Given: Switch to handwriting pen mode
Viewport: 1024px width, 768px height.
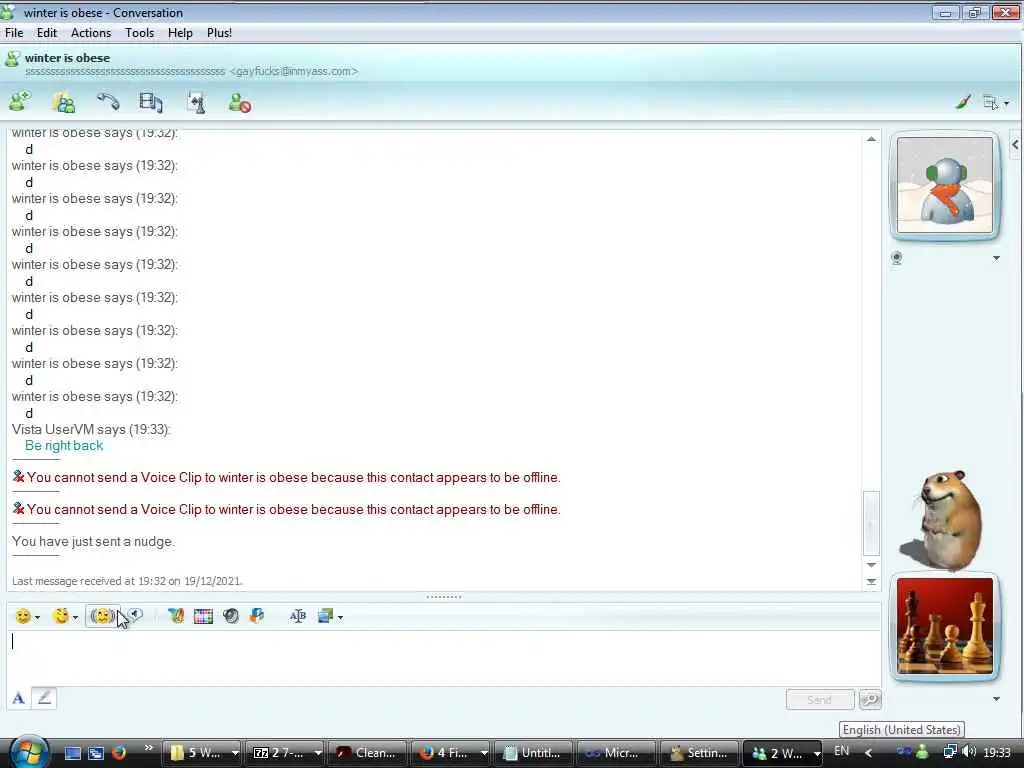Looking at the screenshot, I should 44,698.
